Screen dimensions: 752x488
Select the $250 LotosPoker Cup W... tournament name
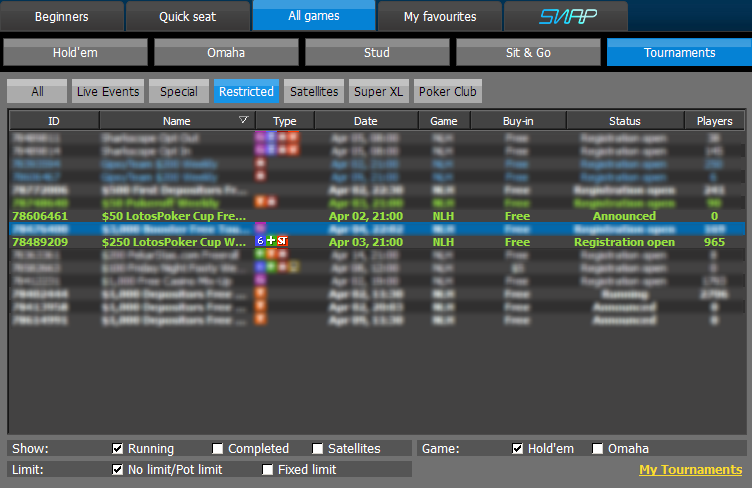[x=174, y=242]
